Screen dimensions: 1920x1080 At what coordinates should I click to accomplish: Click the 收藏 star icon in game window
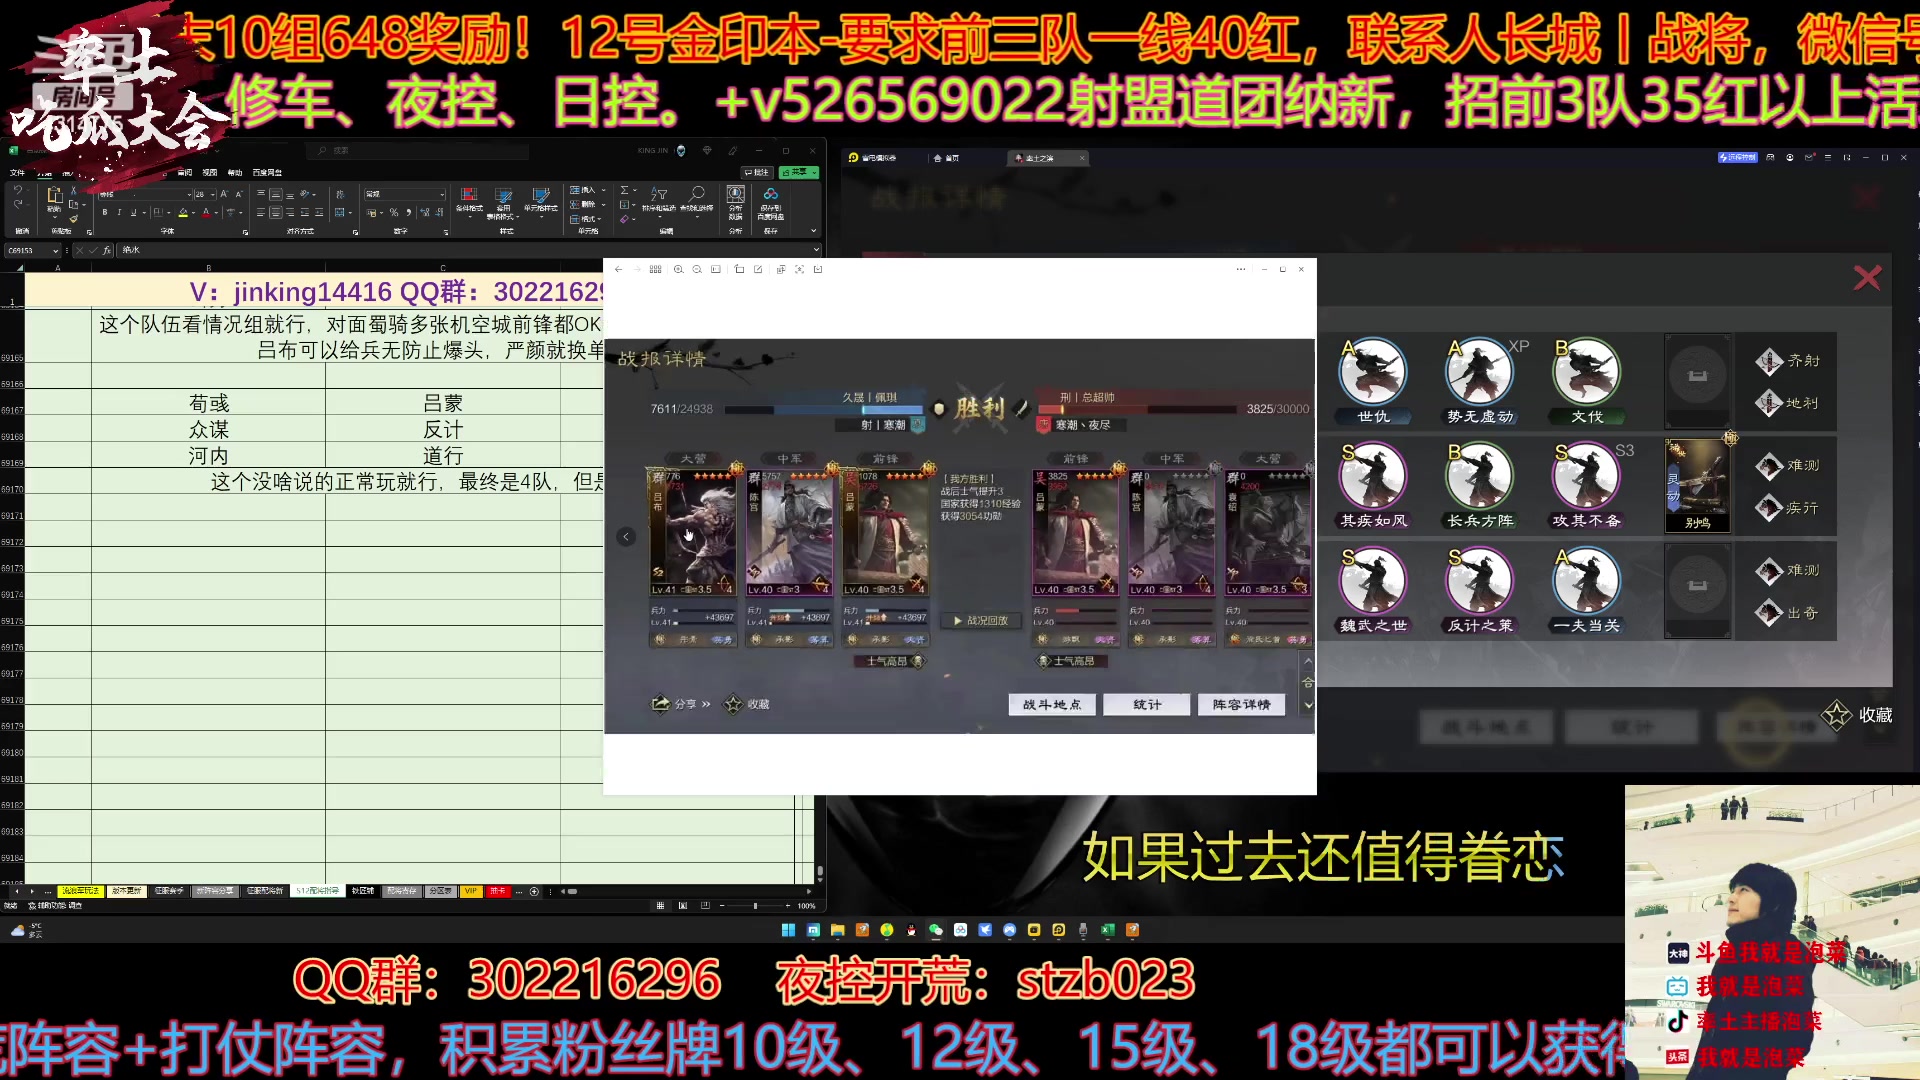tap(1837, 715)
